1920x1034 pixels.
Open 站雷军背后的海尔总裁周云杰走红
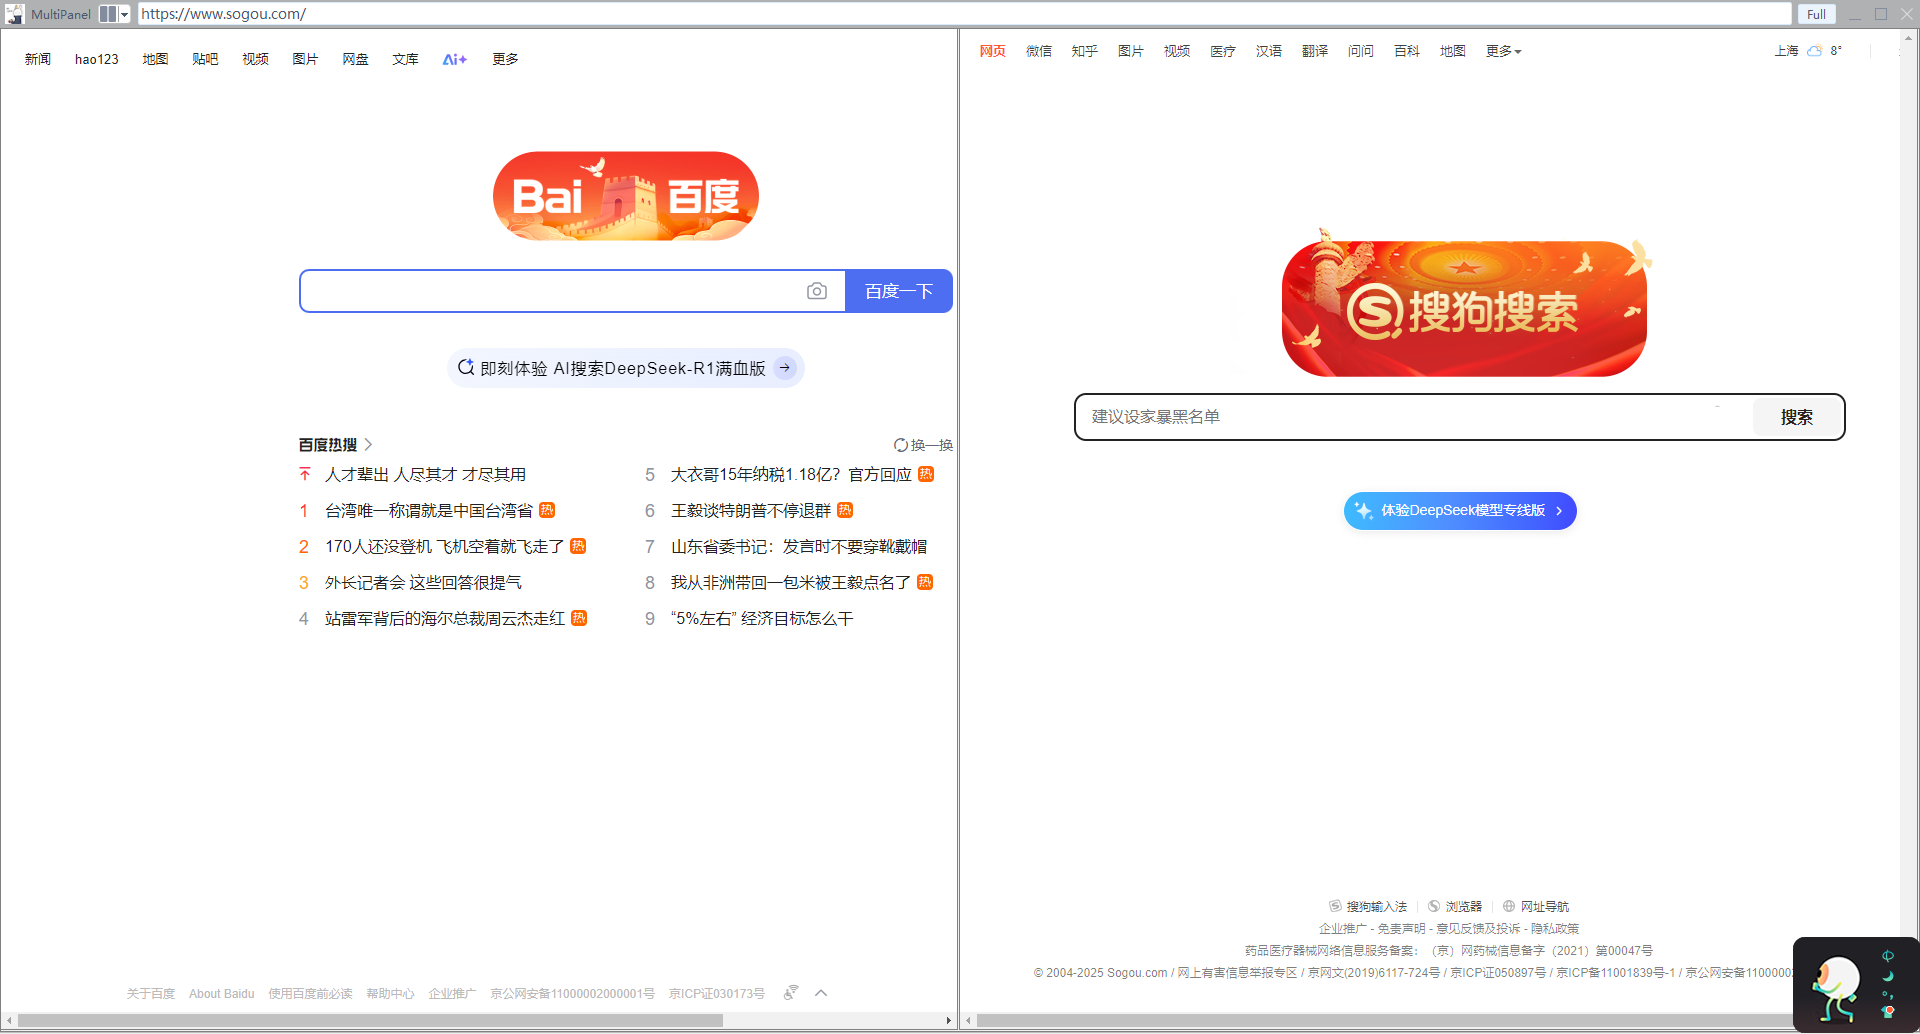tap(445, 618)
